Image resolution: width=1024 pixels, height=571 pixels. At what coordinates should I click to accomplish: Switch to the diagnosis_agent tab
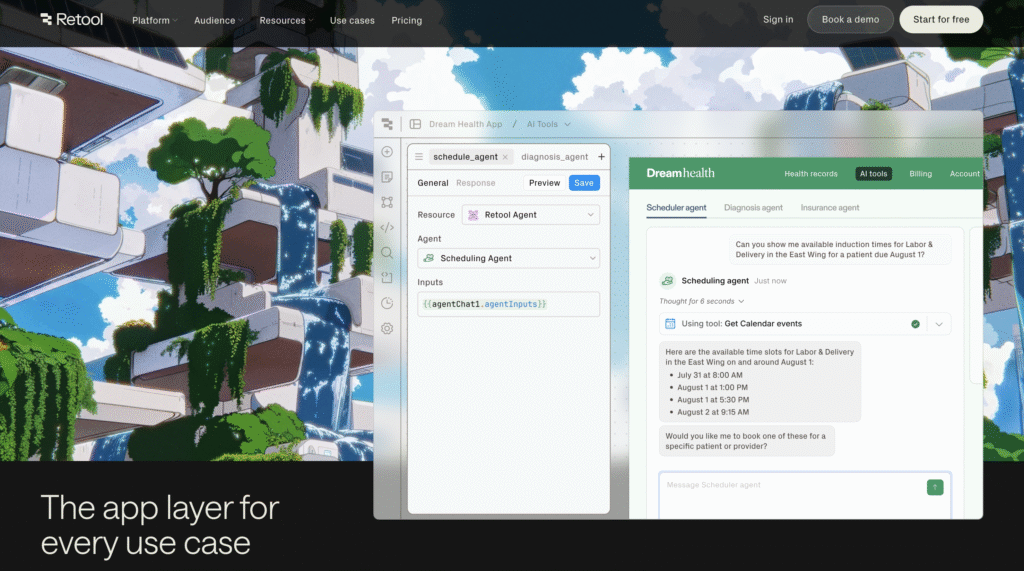click(x=554, y=157)
